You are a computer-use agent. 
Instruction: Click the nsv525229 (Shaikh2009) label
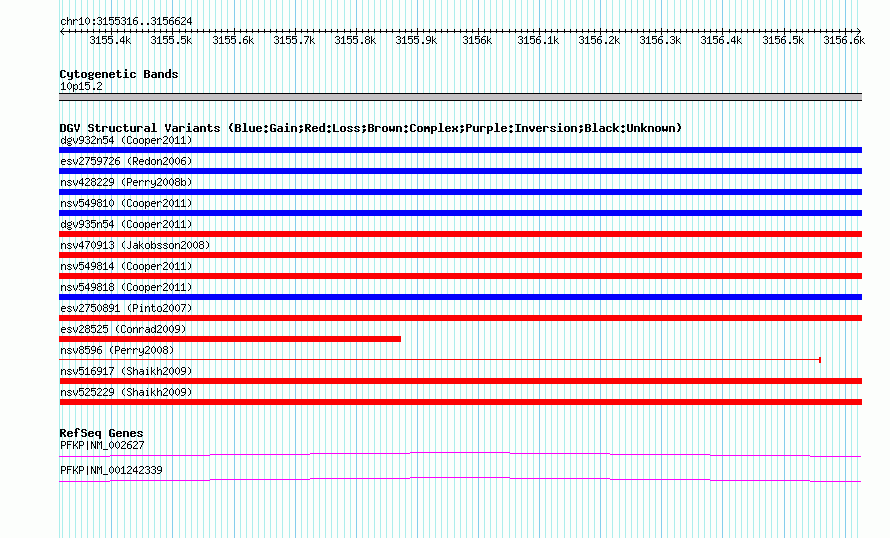[126, 392]
